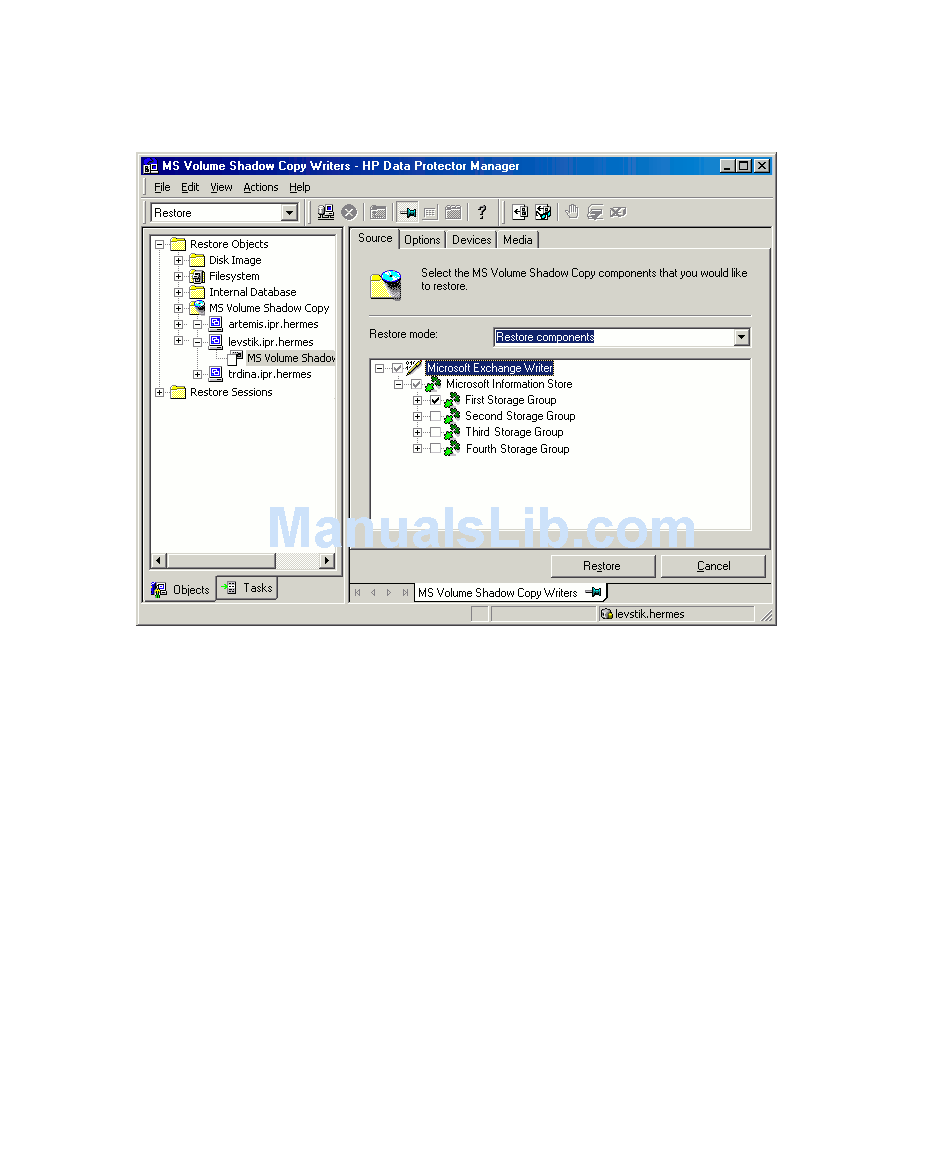Screen dimensions: 950x1165
Task: Click the horizontal scrollbar thumb in the tree pane
Action: tap(221, 560)
